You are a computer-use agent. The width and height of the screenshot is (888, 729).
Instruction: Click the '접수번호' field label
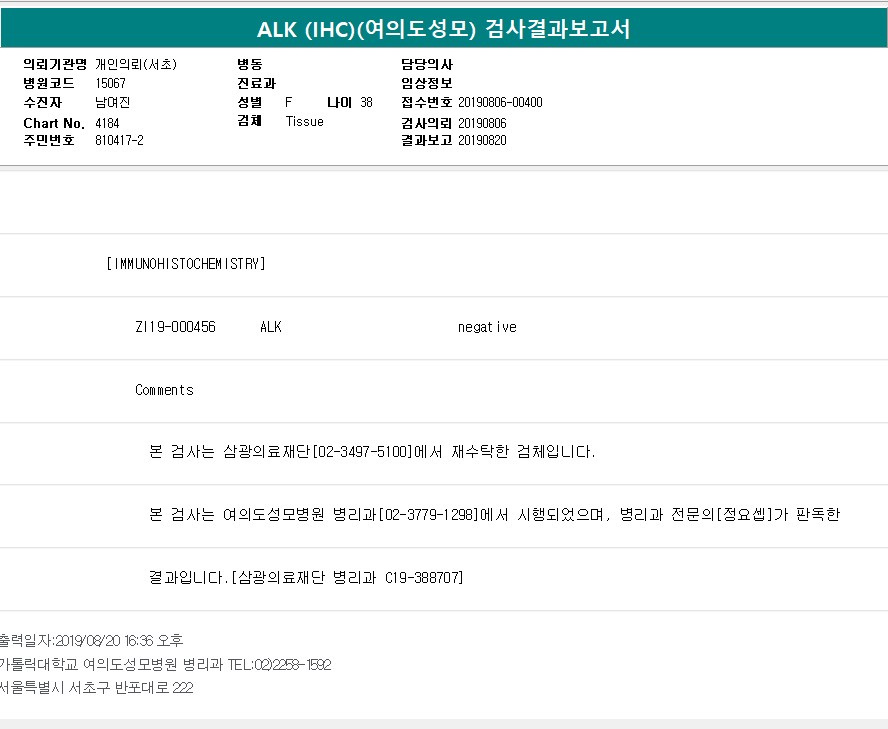click(426, 103)
